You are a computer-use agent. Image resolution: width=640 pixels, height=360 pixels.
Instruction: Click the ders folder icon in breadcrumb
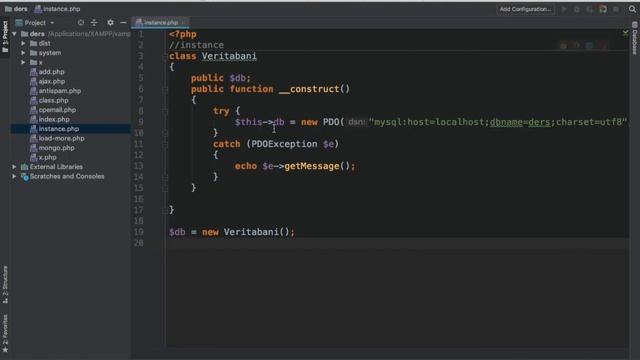(x=8, y=9)
